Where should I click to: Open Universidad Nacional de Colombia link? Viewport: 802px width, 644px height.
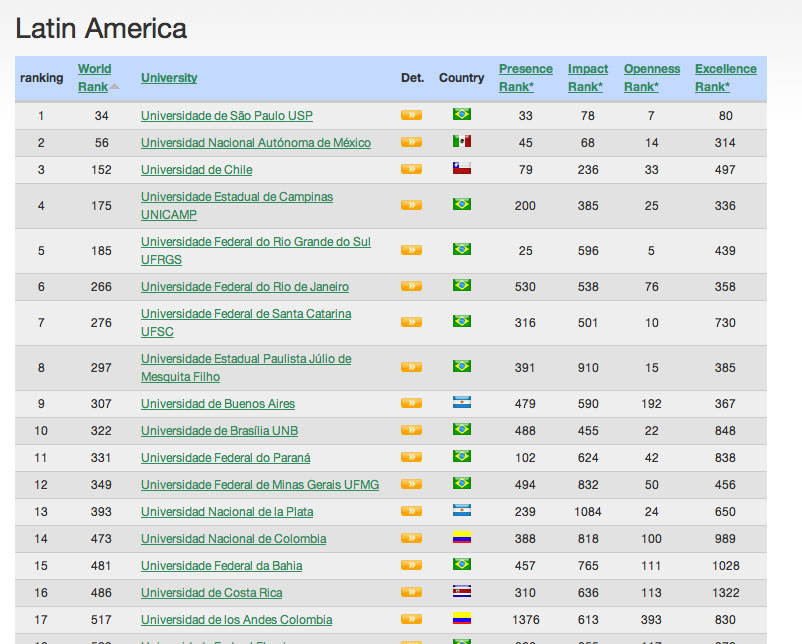coord(233,539)
